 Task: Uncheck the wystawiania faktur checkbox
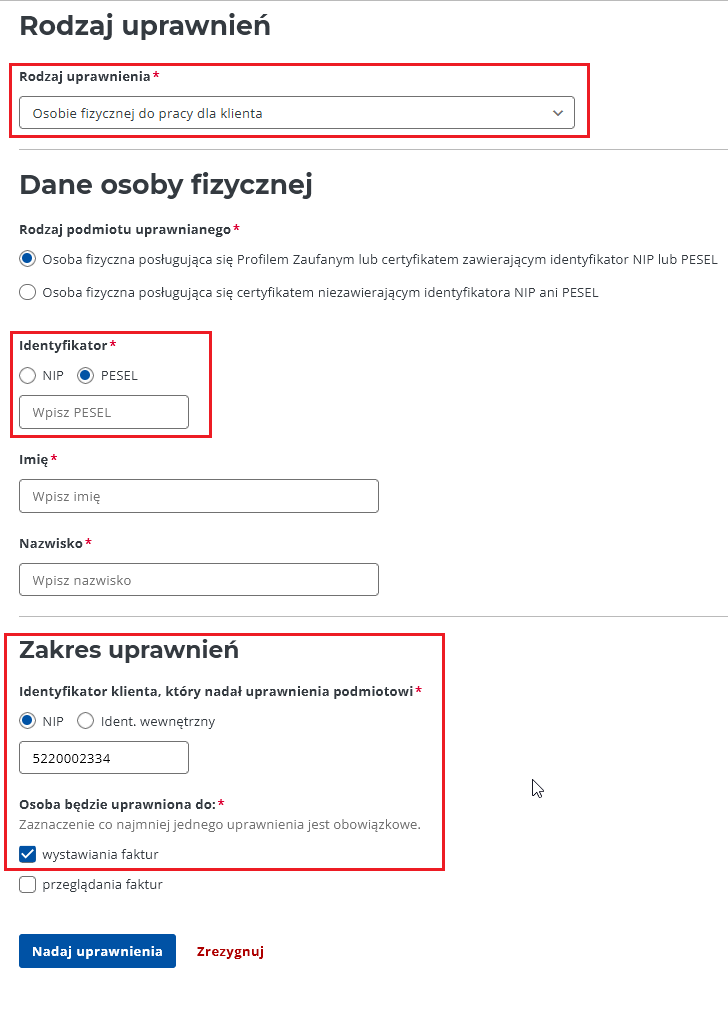click(x=28, y=854)
